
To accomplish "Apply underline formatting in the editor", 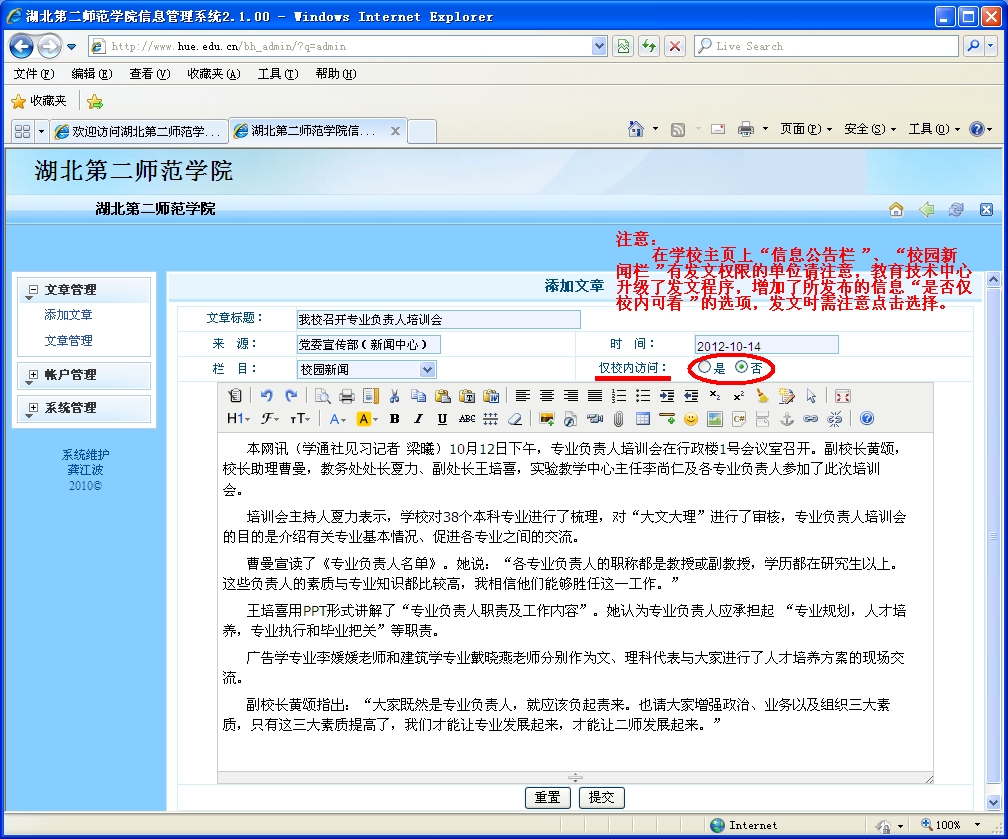I will [x=442, y=419].
